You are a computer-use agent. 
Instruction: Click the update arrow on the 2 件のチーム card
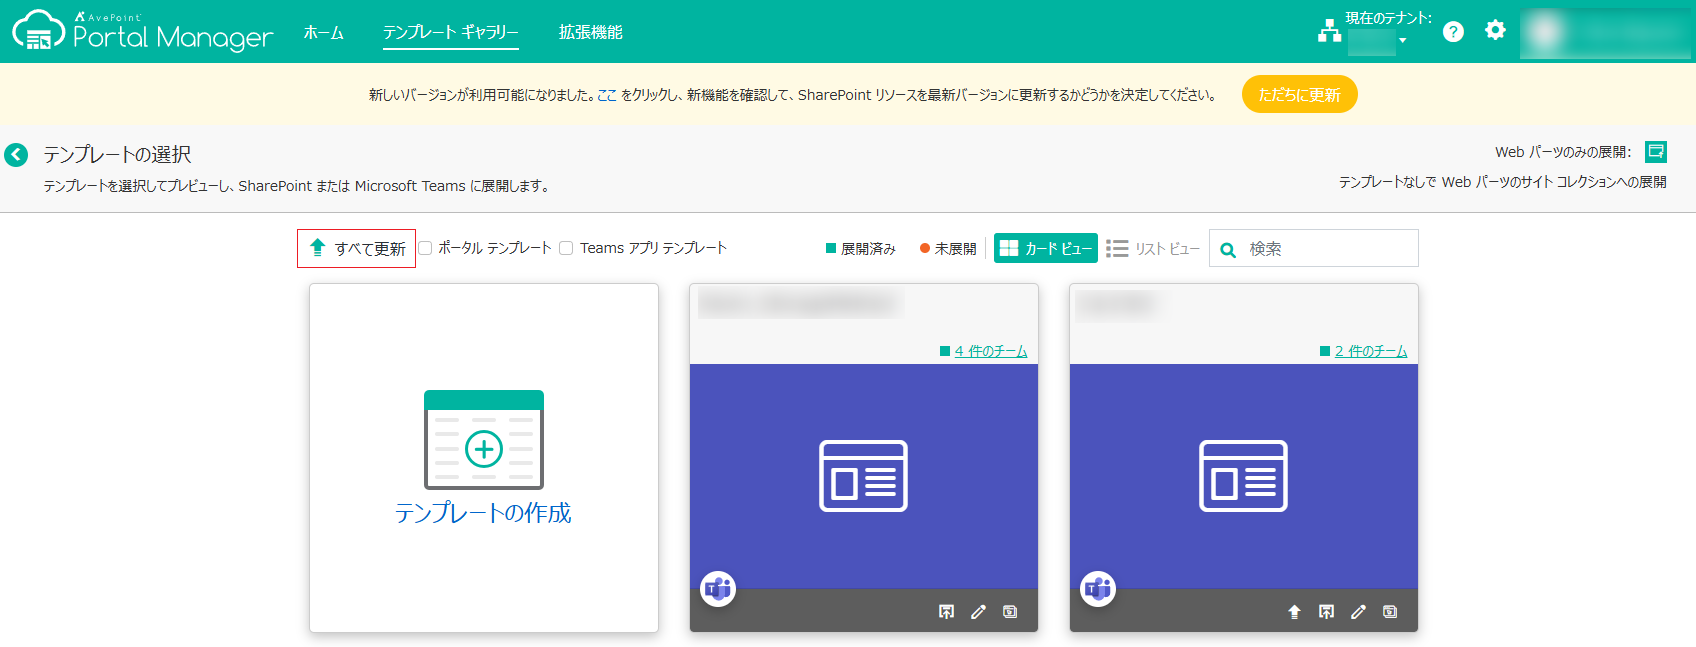pyautogui.click(x=1294, y=612)
